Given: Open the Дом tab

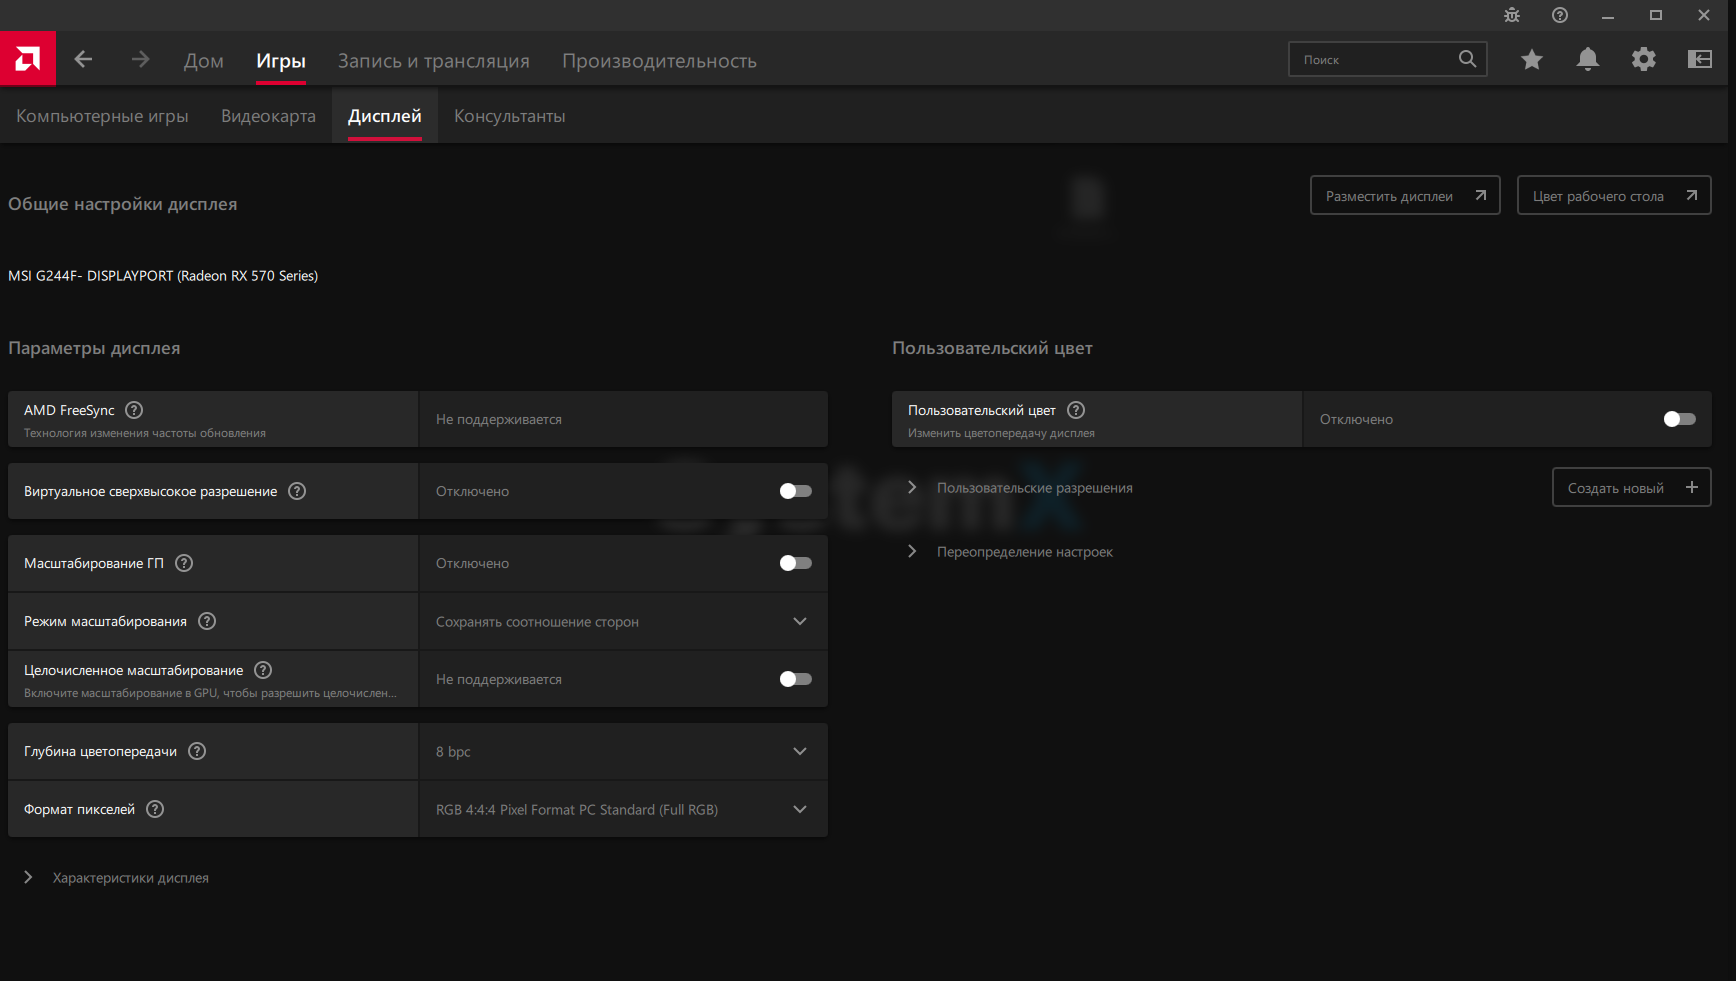Looking at the screenshot, I should [x=204, y=61].
